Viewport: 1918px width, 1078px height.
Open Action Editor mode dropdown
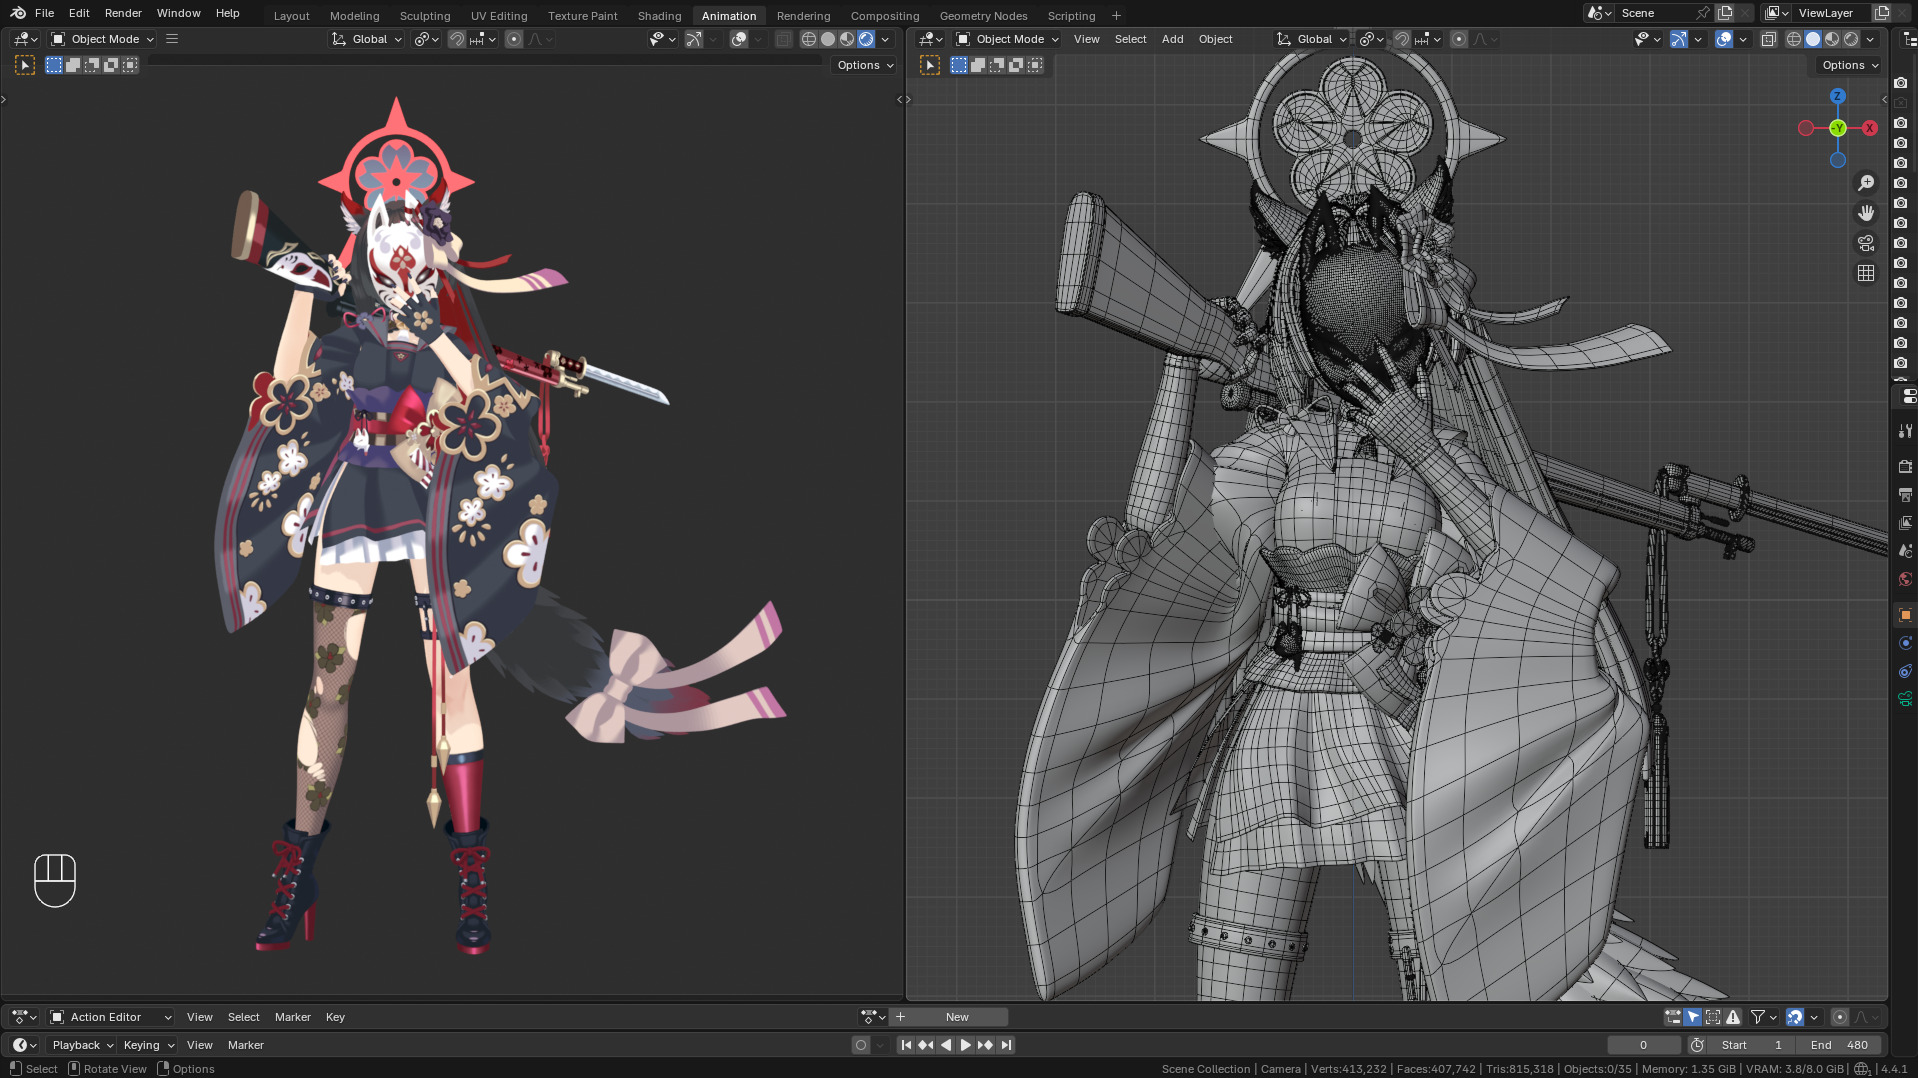pyautogui.click(x=111, y=1017)
